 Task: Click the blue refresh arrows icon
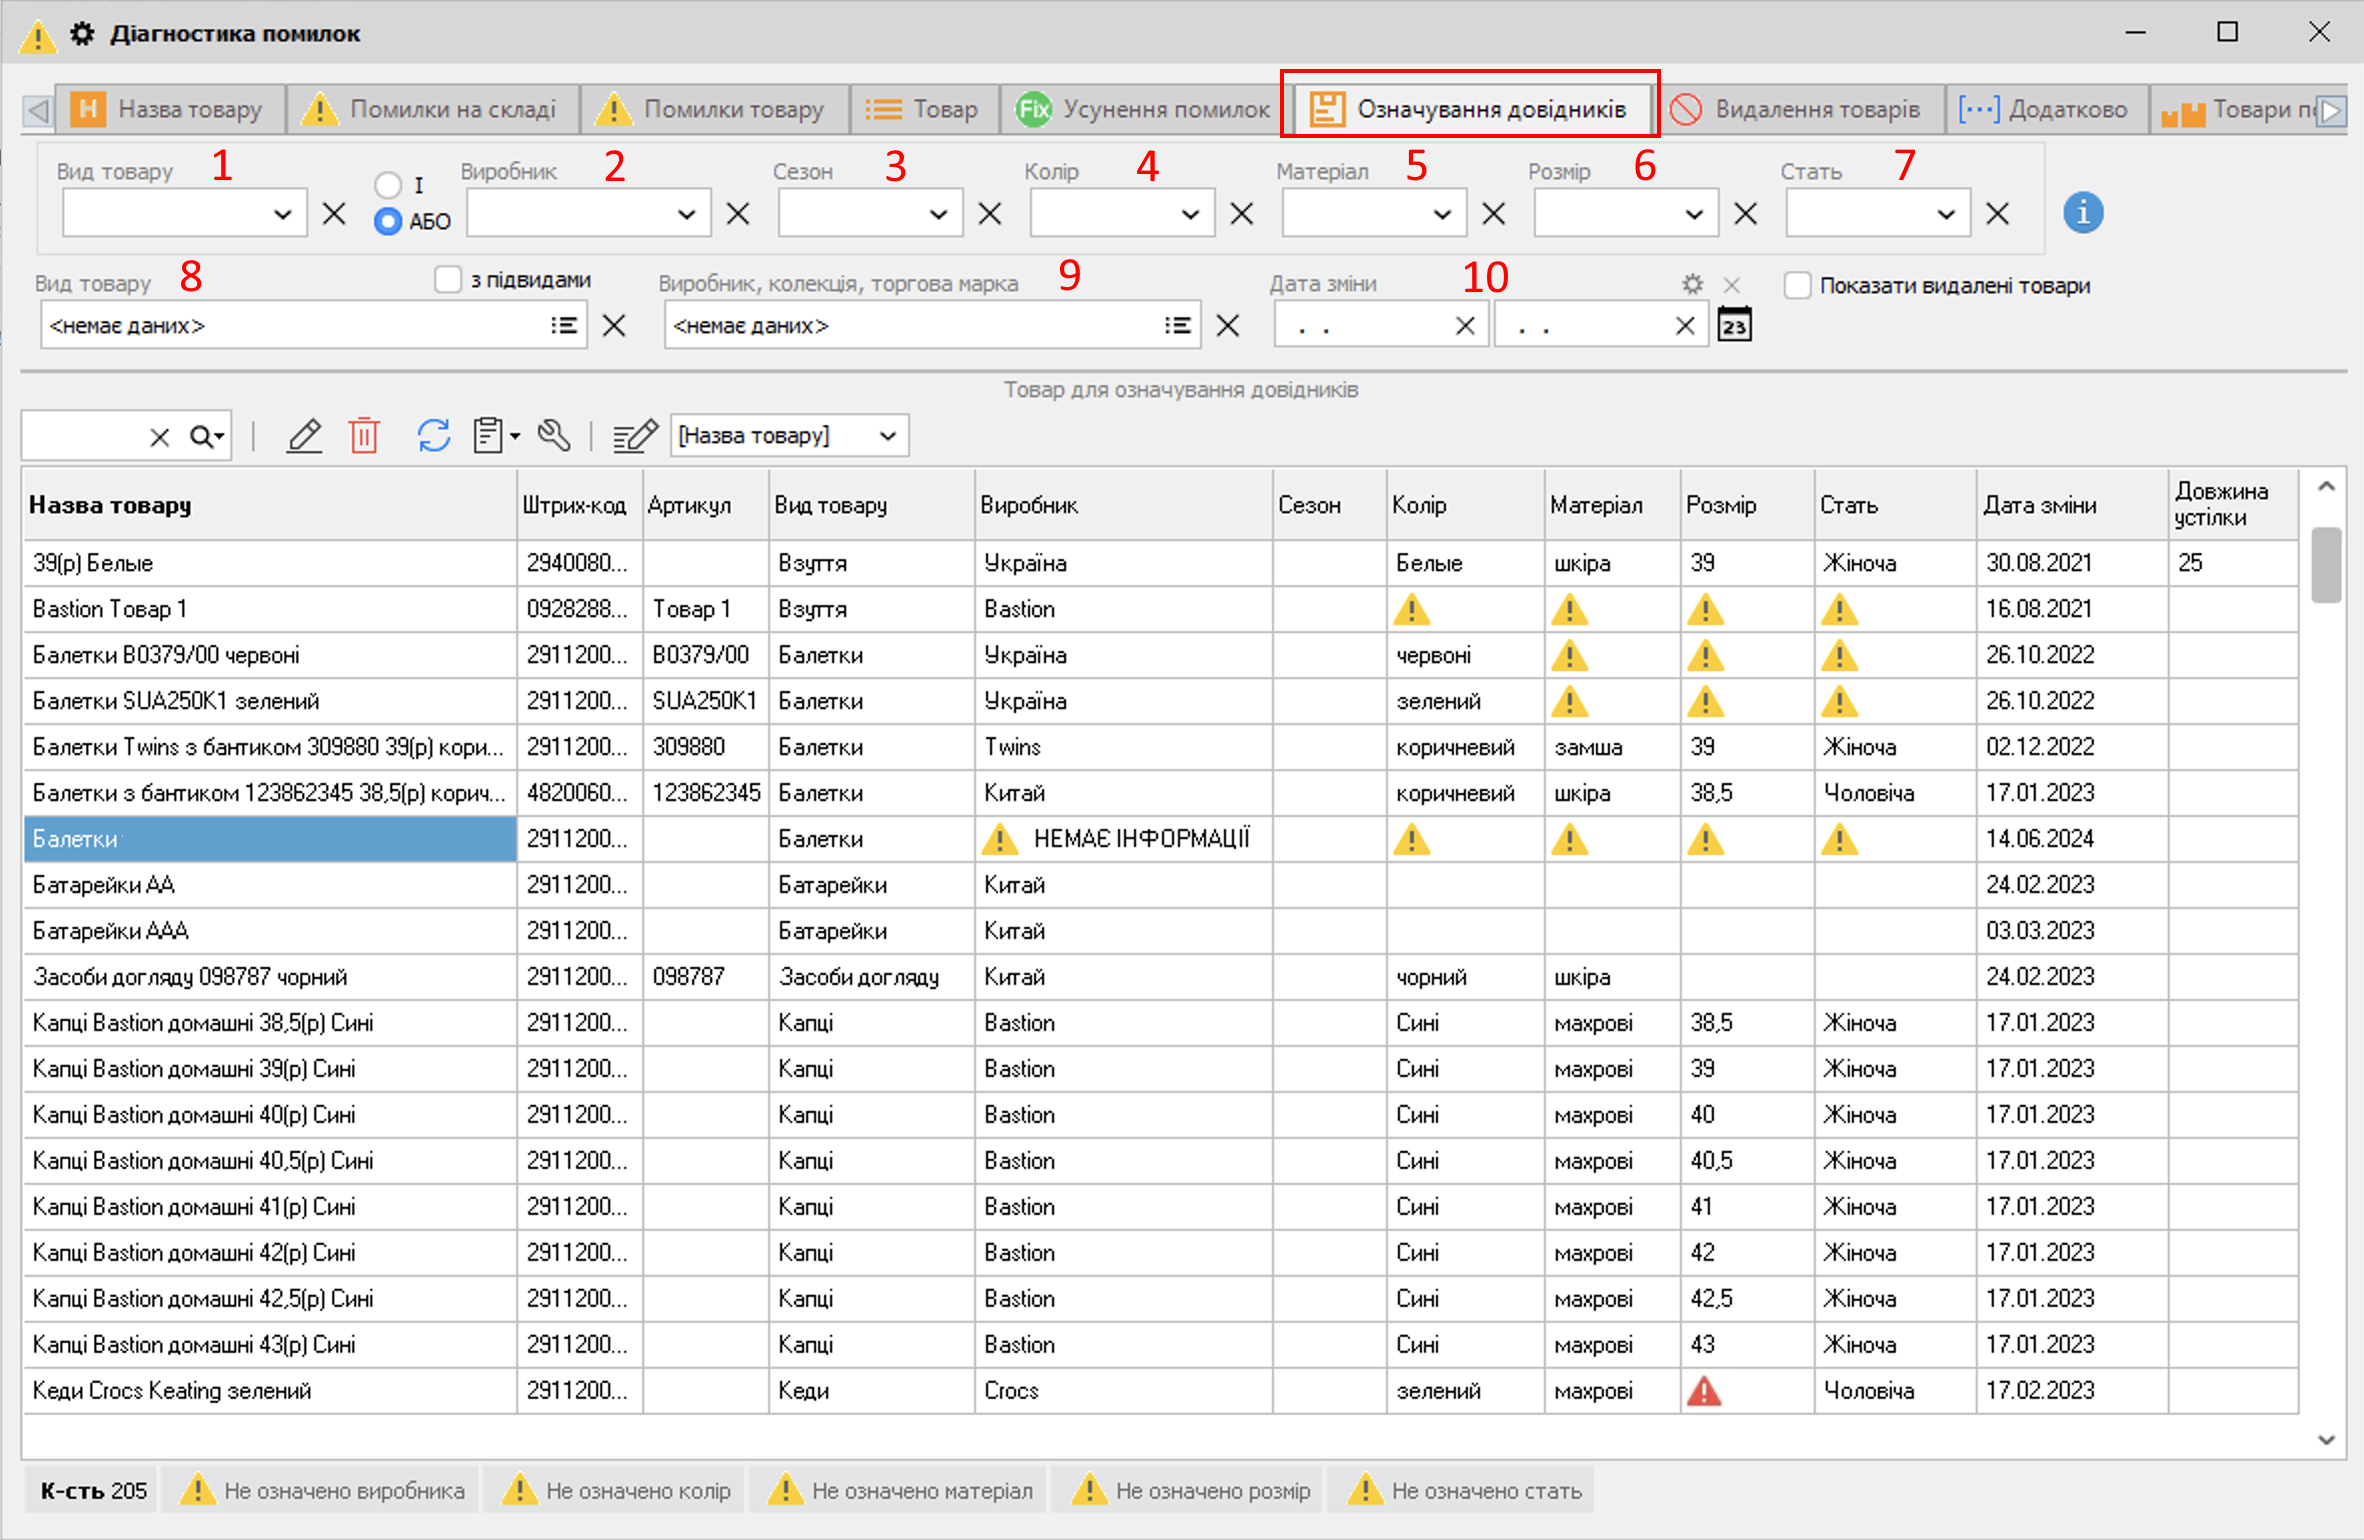tap(433, 436)
